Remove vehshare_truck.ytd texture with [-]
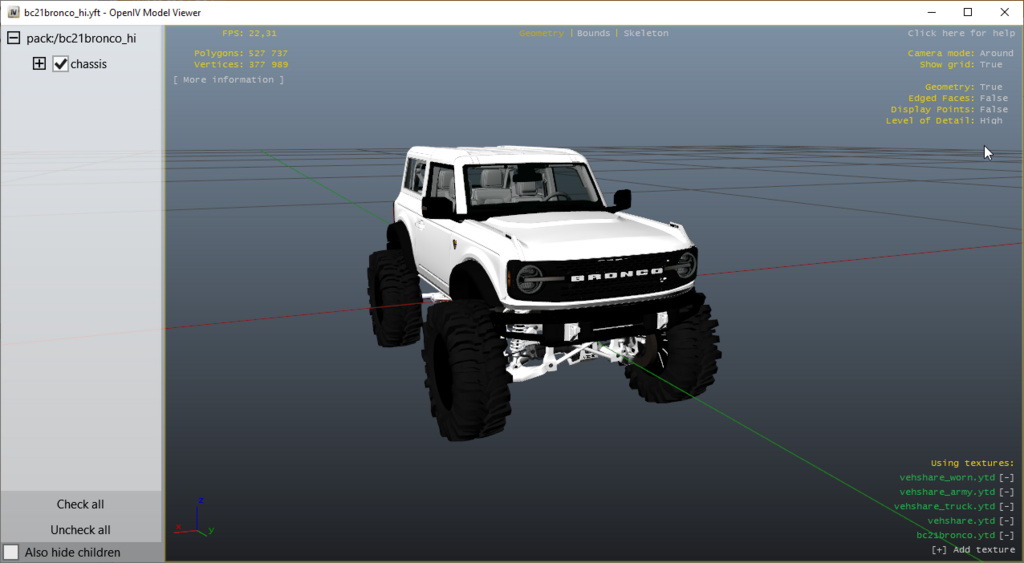Viewport: 1024px width, 563px height. [1006, 506]
